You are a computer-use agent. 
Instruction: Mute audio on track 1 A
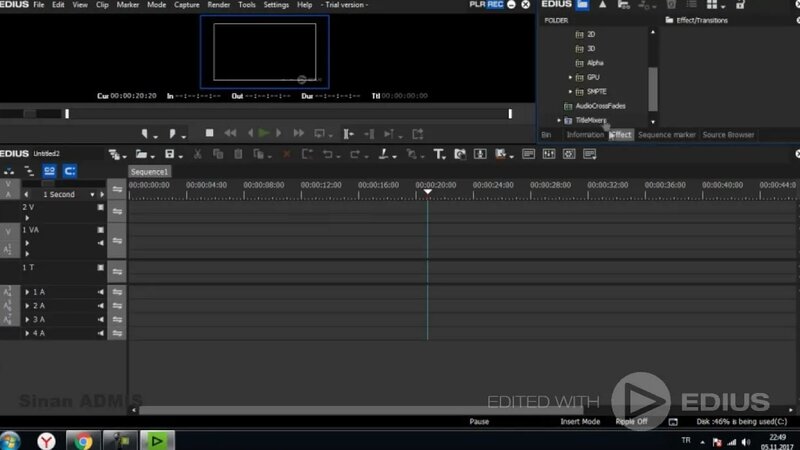(101, 292)
